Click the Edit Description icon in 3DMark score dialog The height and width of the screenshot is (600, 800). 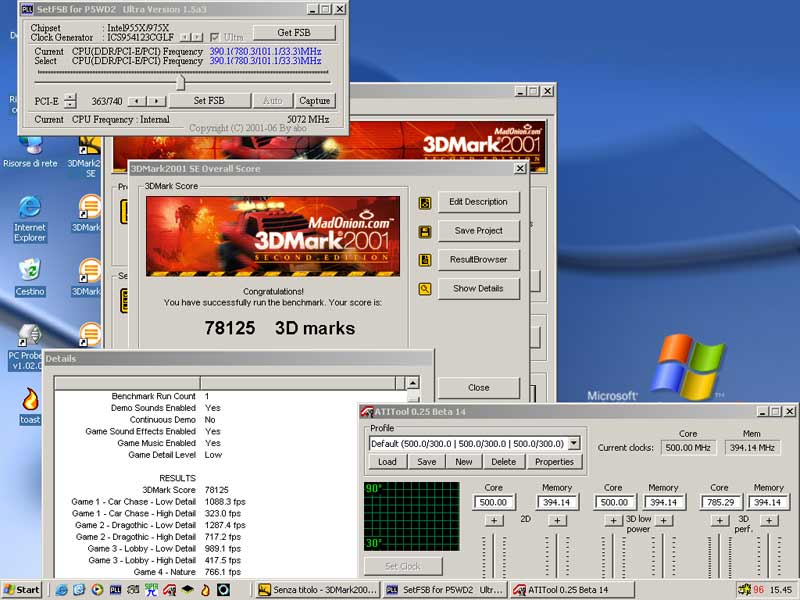point(424,203)
